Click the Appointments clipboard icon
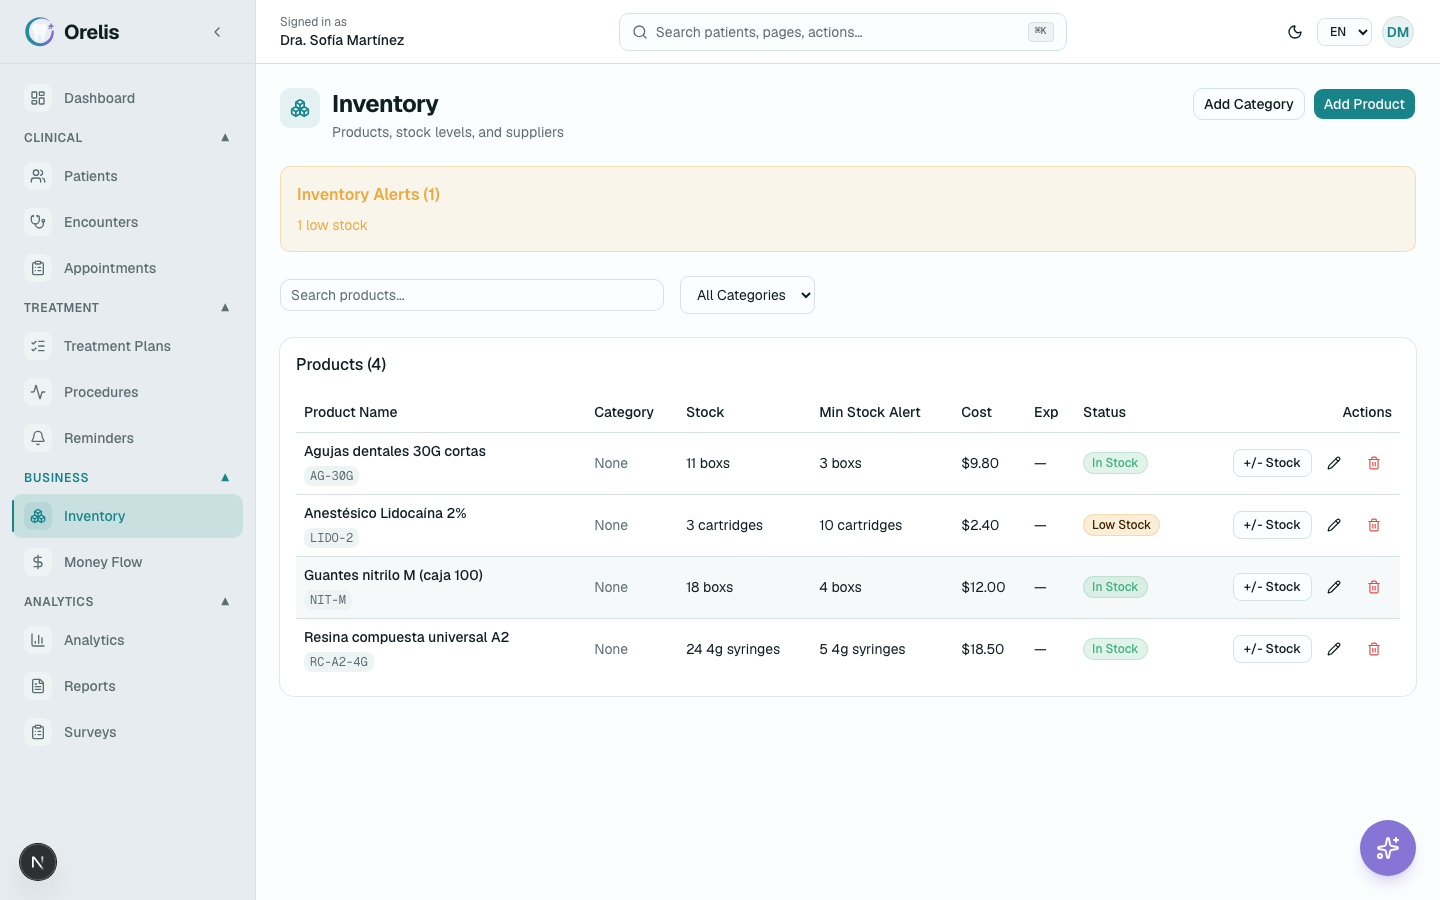This screenshot has height=900, width=1440. [38, 268]
